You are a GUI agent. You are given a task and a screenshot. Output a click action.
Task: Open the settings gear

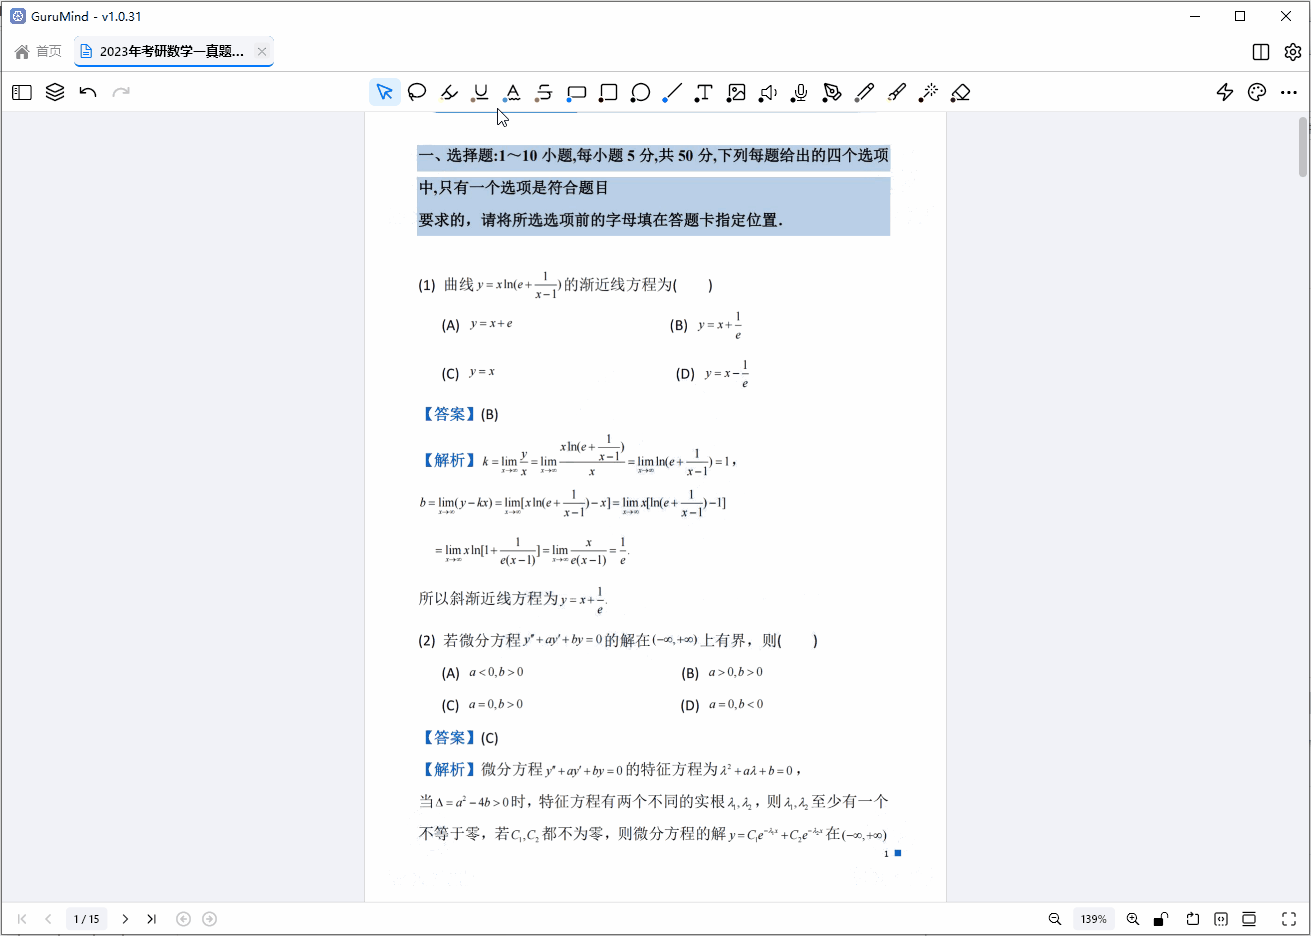1292,51
